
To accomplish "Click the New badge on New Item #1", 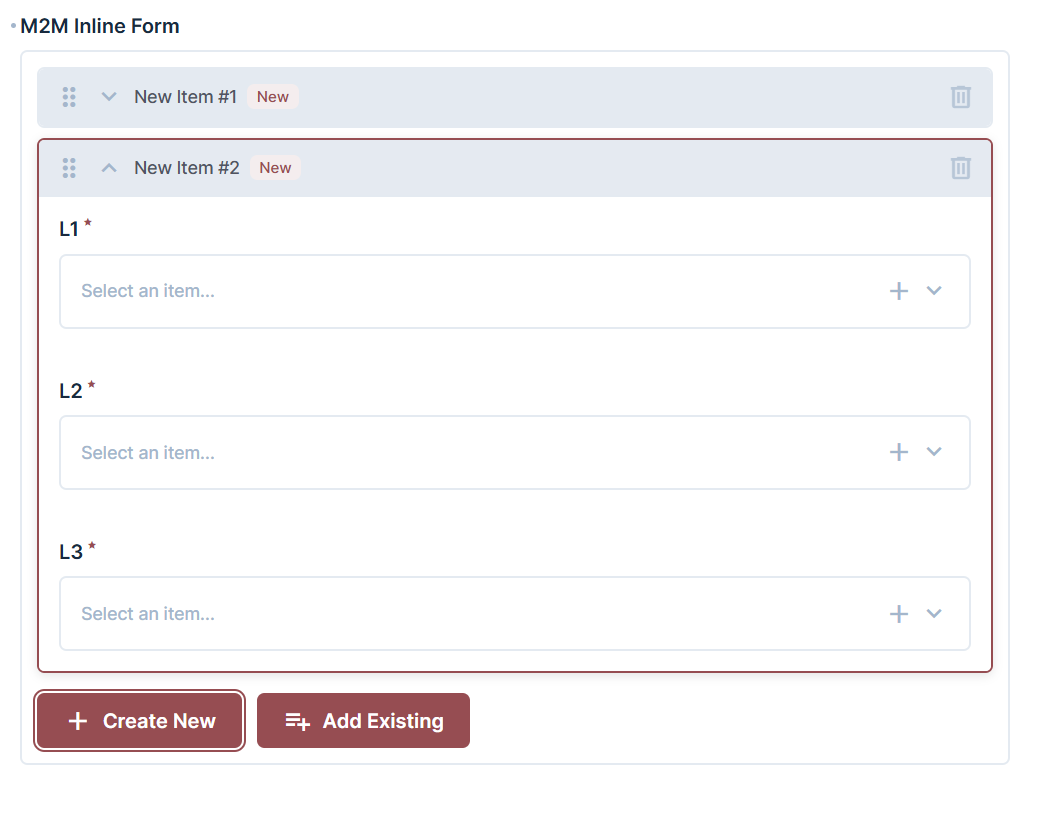I will (272, 96).
